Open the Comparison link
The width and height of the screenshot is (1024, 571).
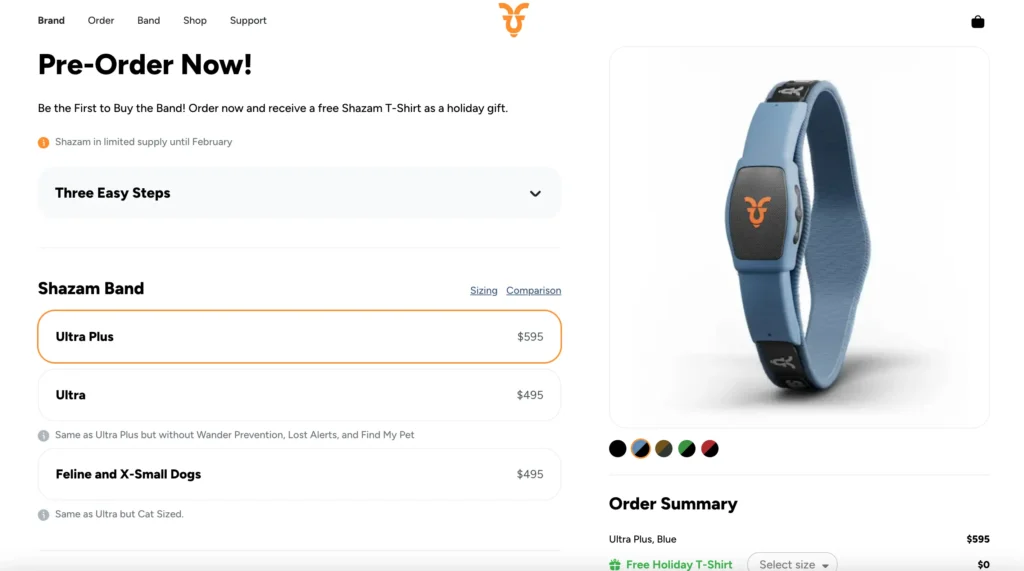533,291
